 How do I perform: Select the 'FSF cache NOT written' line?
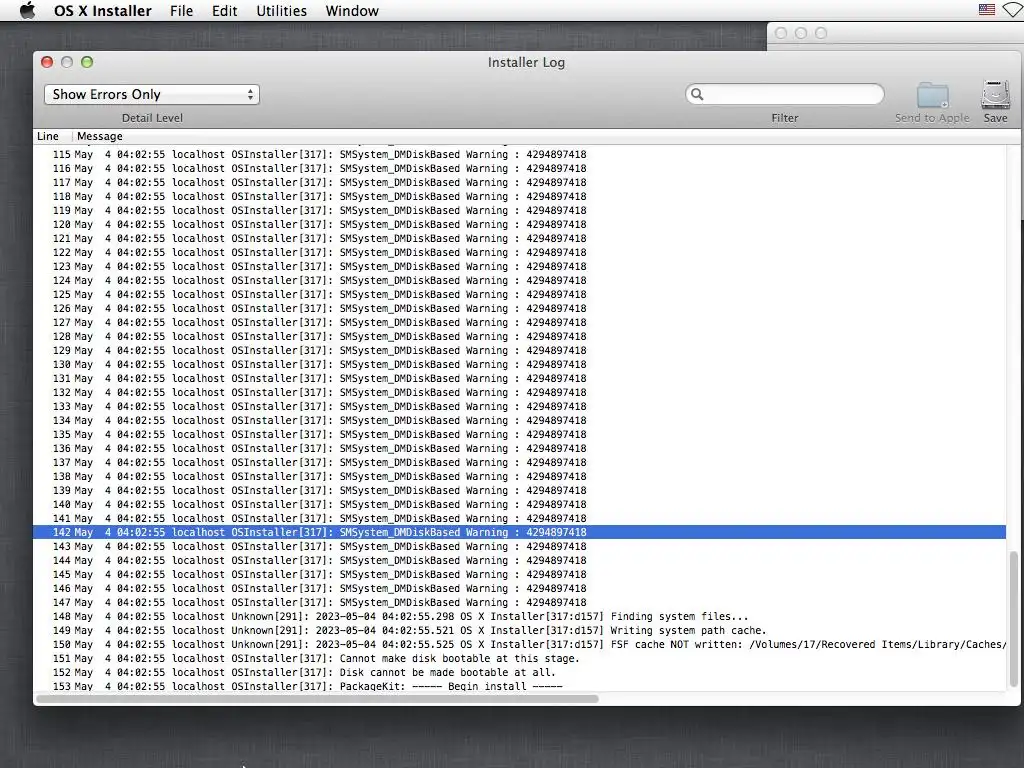pyautogui.click(x=519, y=645)
